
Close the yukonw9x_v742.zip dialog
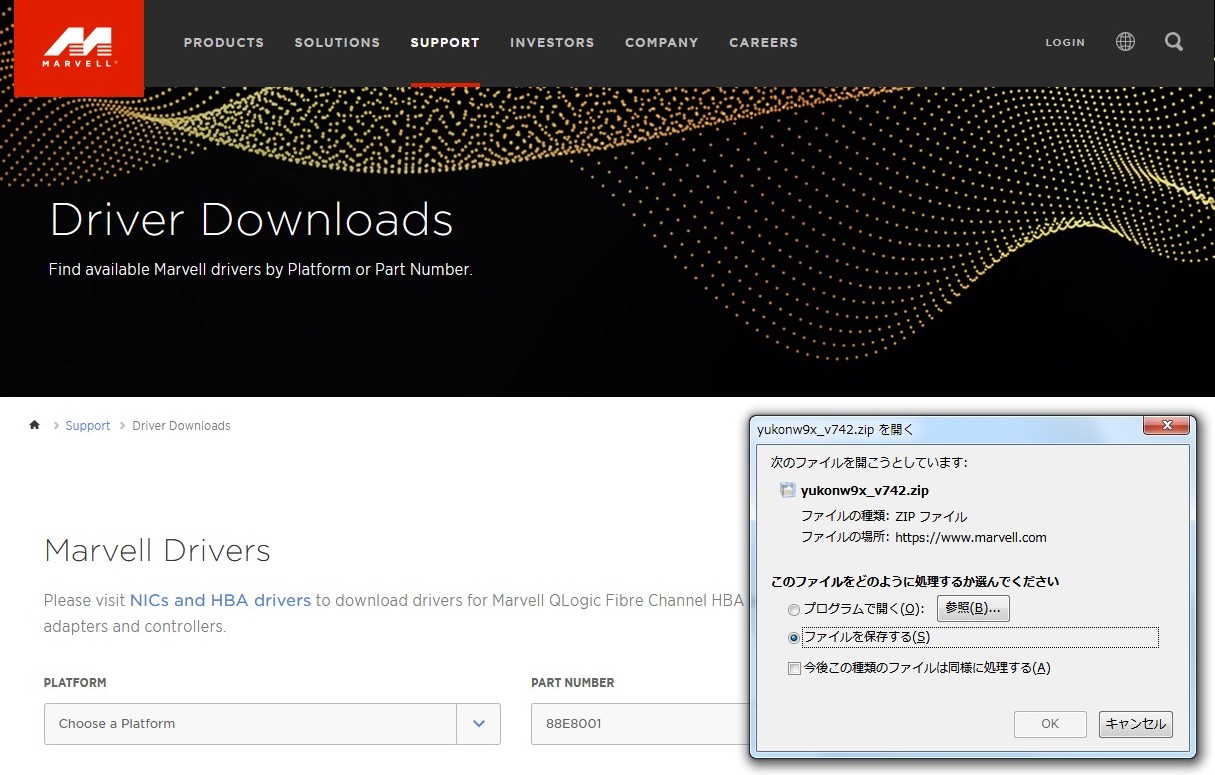click(1166, 426)
